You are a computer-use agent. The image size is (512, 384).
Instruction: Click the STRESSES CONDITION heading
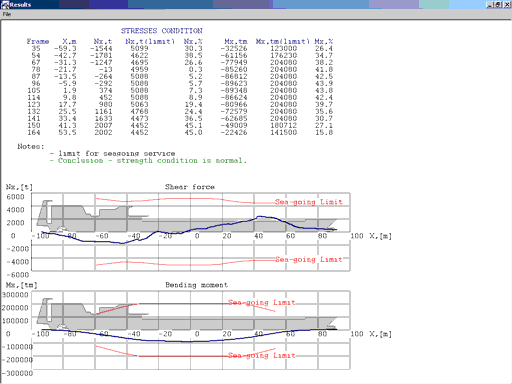(x=161, y=31)
